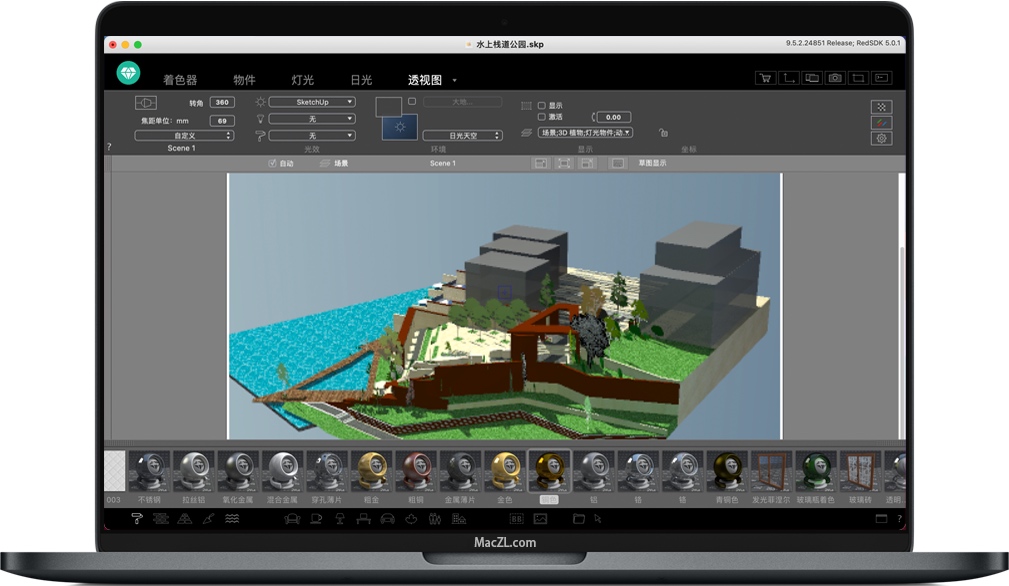
Task: Select the paint roller tool in bottom toolbar
Action: [x=137, y=519]
